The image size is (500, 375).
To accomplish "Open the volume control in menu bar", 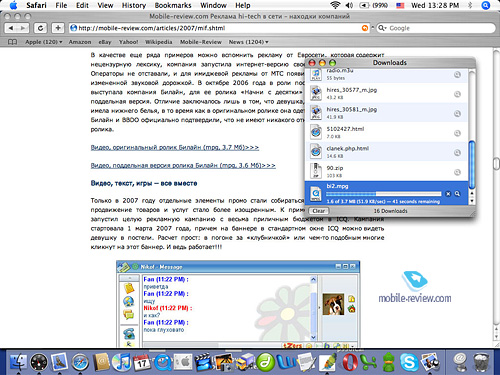I will tap(349, 5).
